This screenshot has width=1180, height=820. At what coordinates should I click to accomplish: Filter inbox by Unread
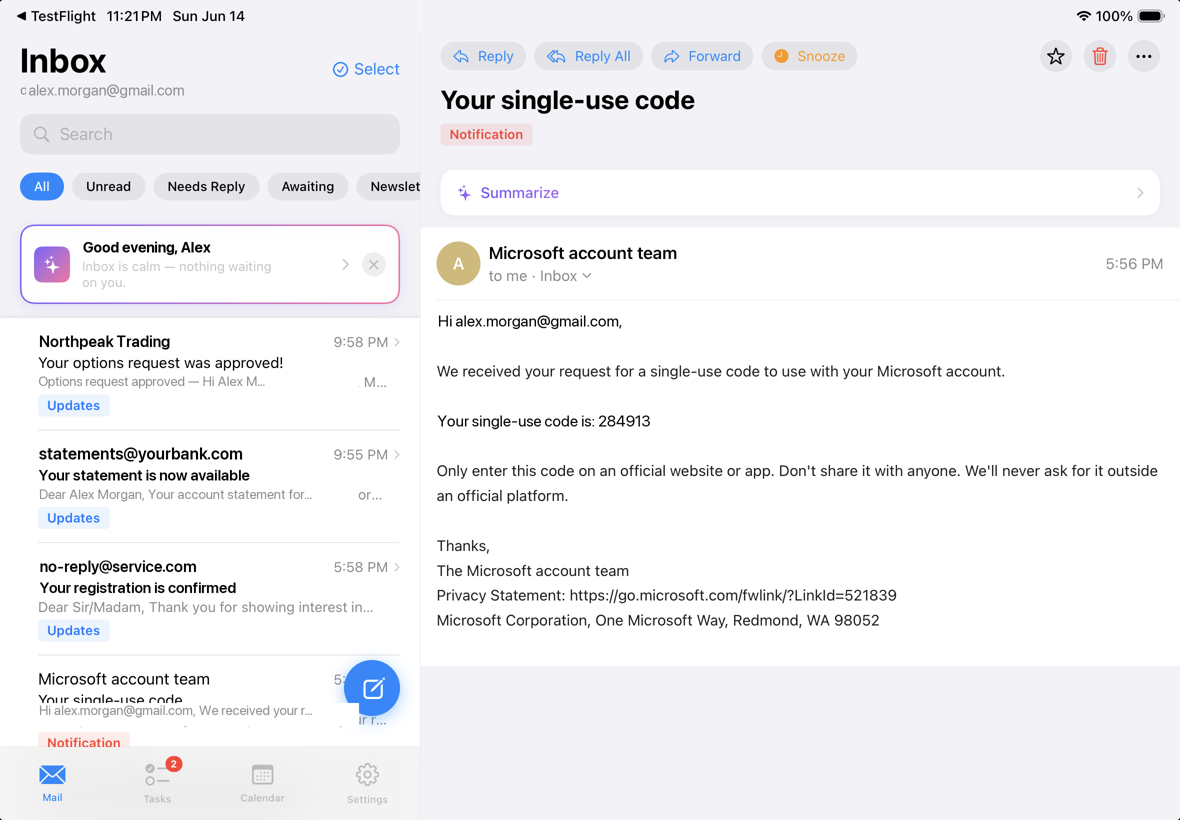tap(108, 187)
